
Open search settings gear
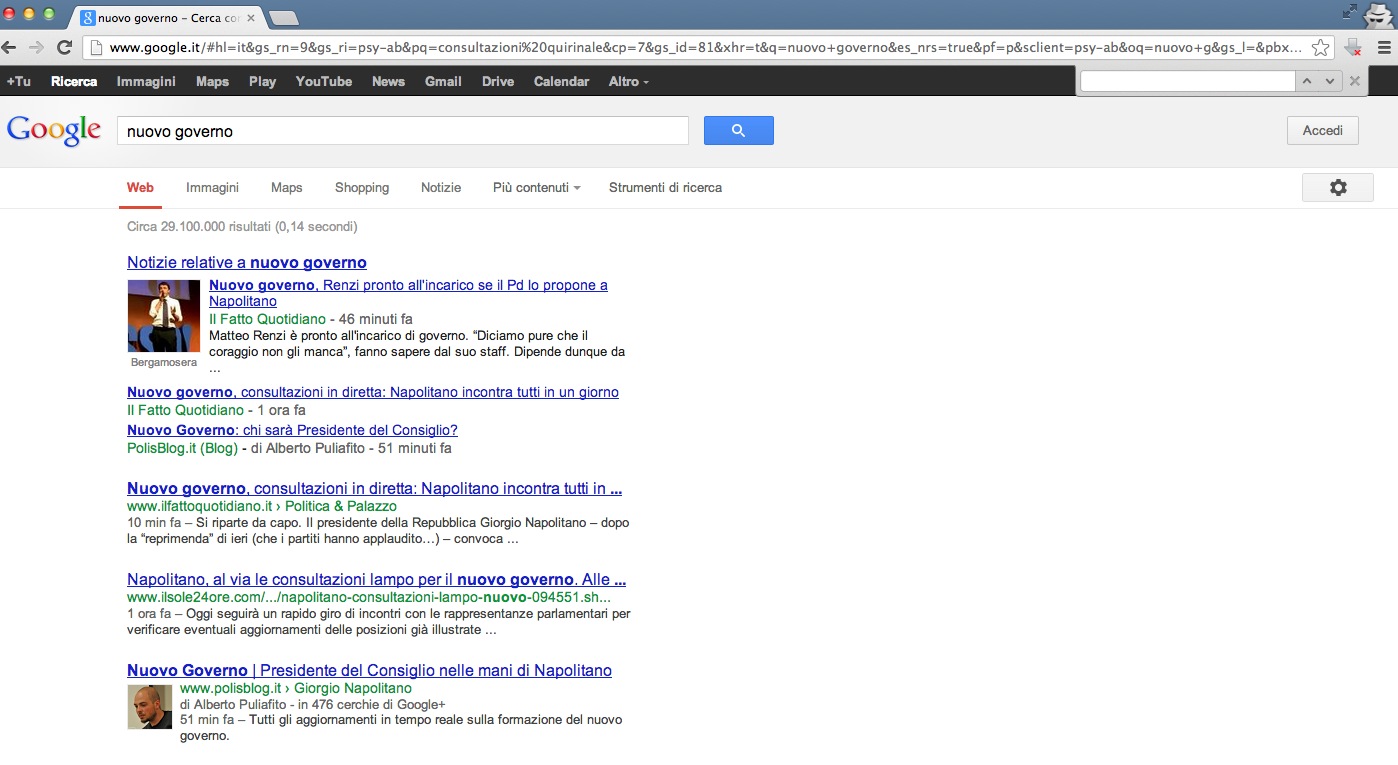[x=1338, y=187]
